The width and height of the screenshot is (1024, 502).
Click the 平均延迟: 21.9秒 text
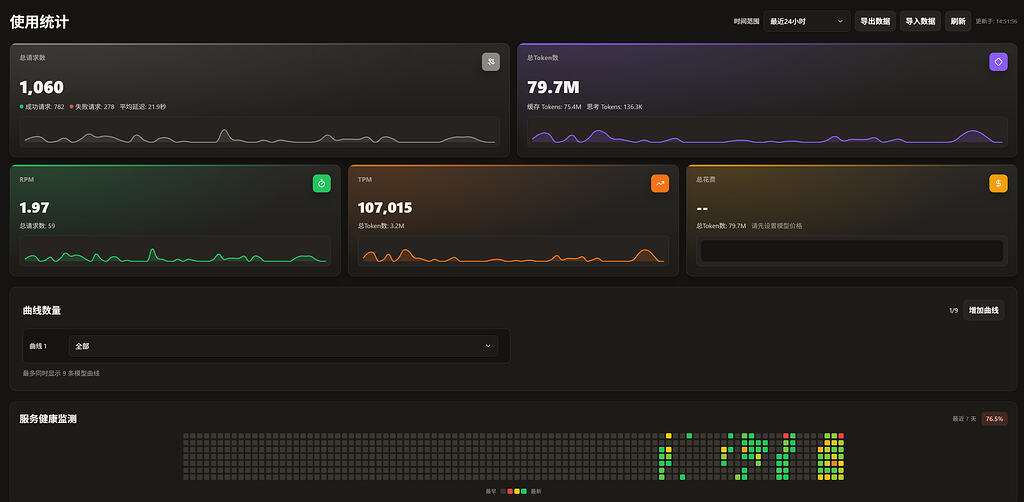pyautogui.click(x=142, y=106)
